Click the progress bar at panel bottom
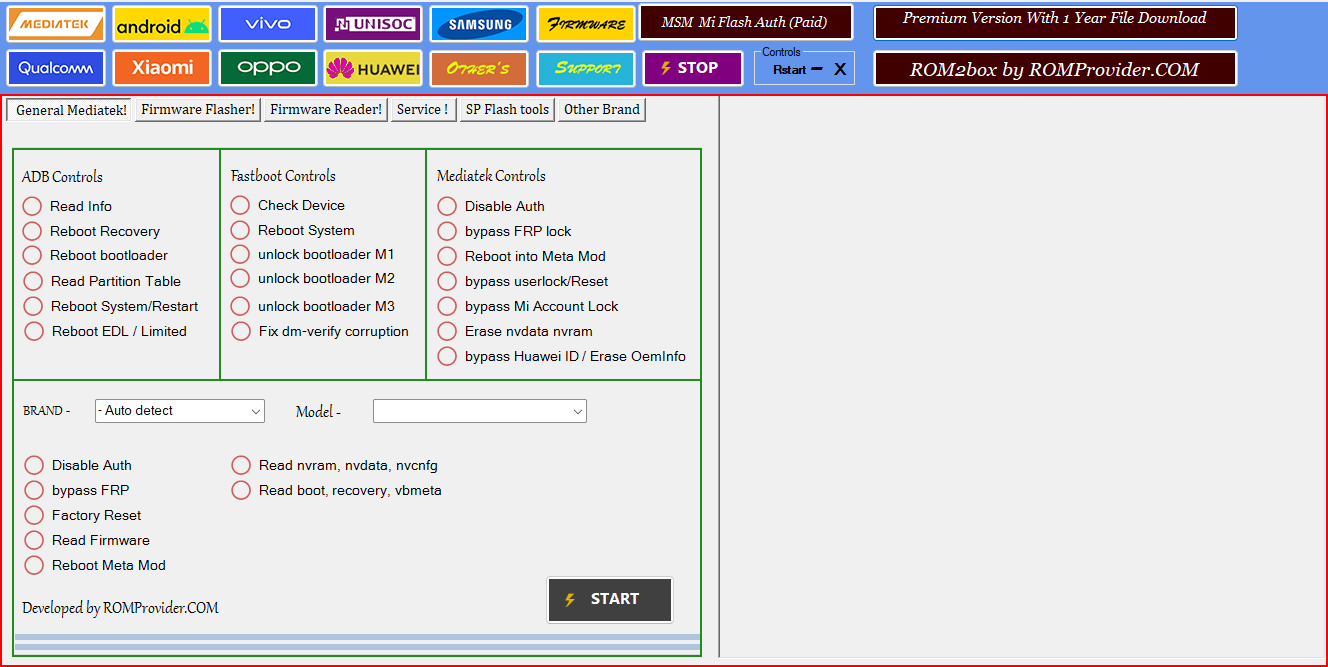The image size is (1328, 667). point(357,643)
